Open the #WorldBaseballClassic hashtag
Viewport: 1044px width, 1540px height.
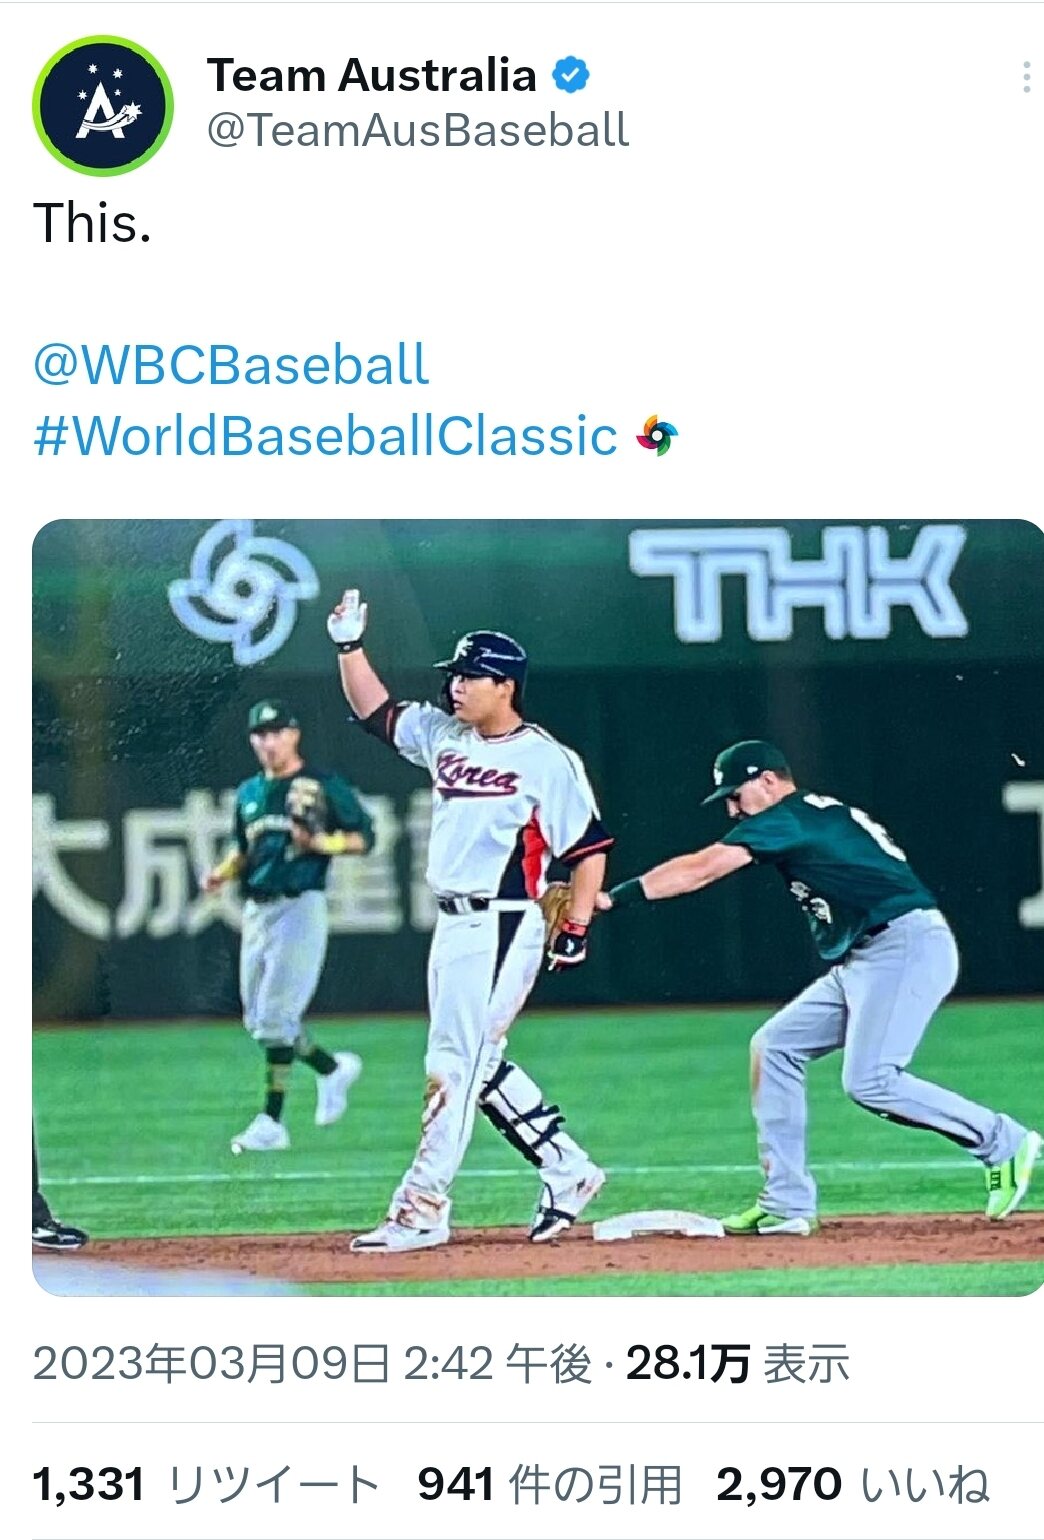pos(325,436)
